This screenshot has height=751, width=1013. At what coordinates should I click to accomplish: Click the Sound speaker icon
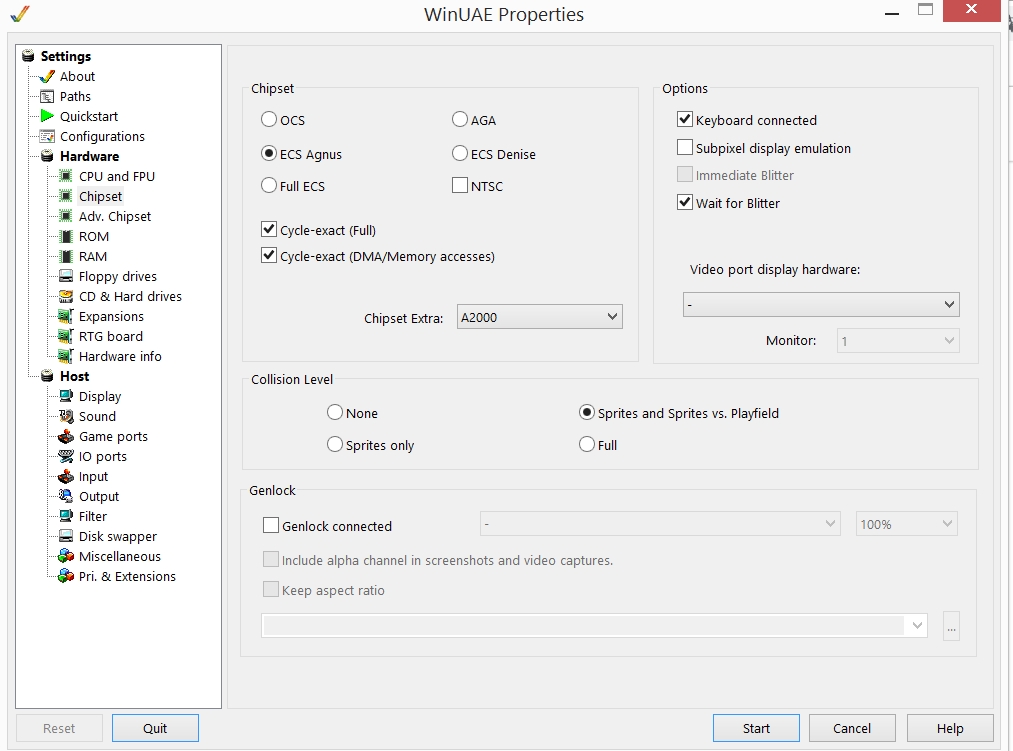tap(65, 416)
